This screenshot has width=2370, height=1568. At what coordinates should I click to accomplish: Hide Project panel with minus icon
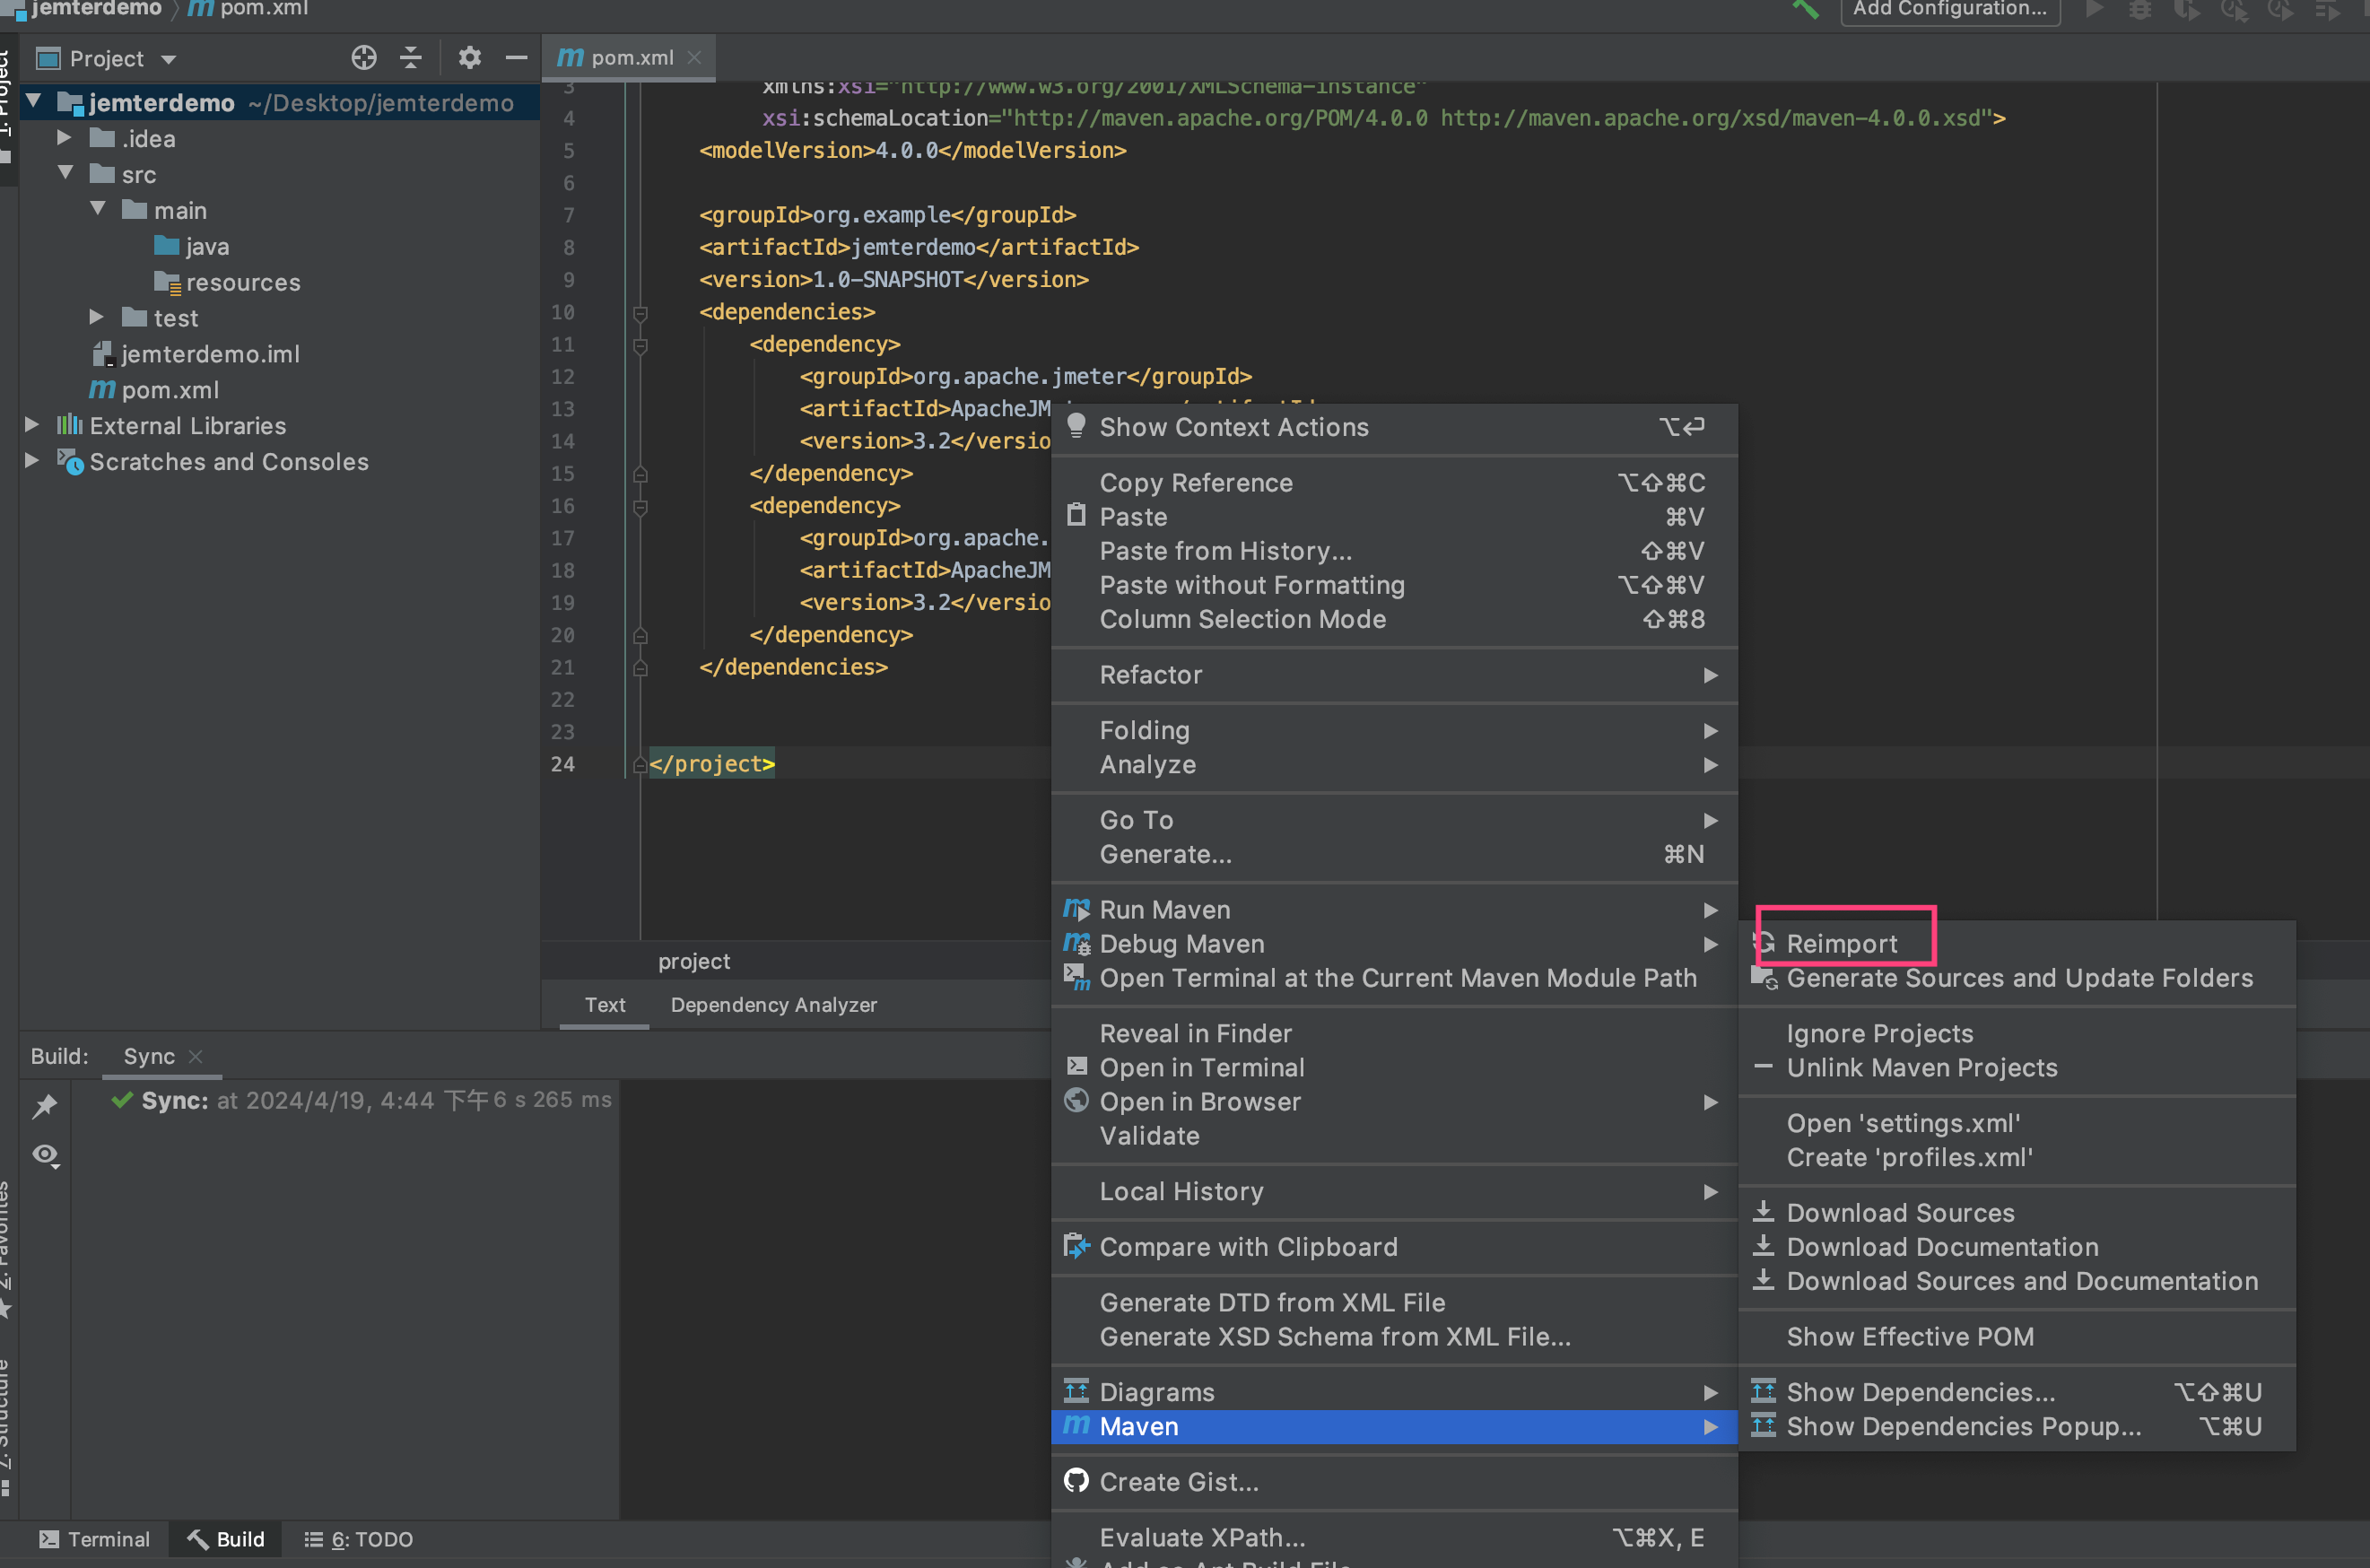coord(516,58)
